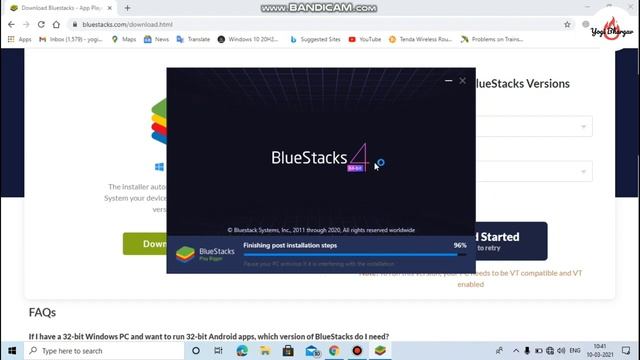Open the Maps bookmark

click(124, 39)
